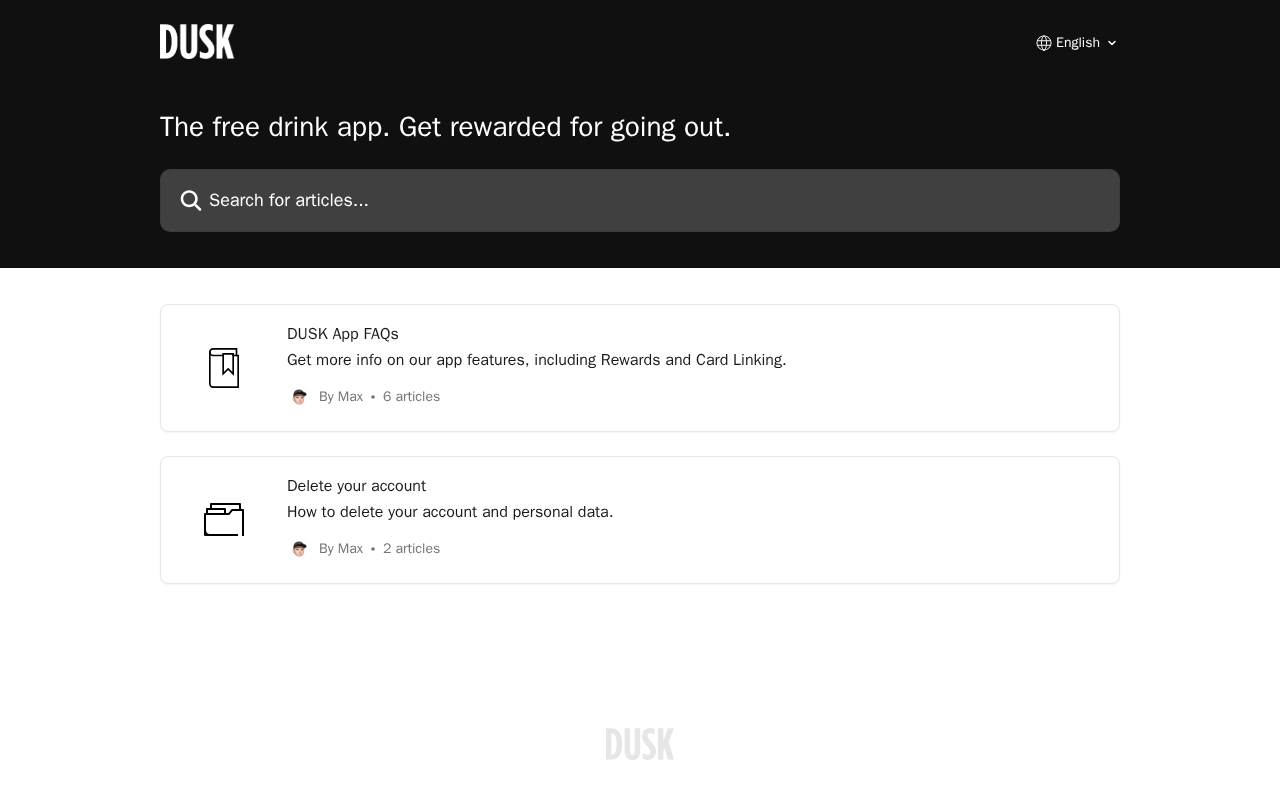The height and width of the screenshot is (800, 1280).
Task: Click the free drink app tagline heading
Action: click(x=445, y=127)
